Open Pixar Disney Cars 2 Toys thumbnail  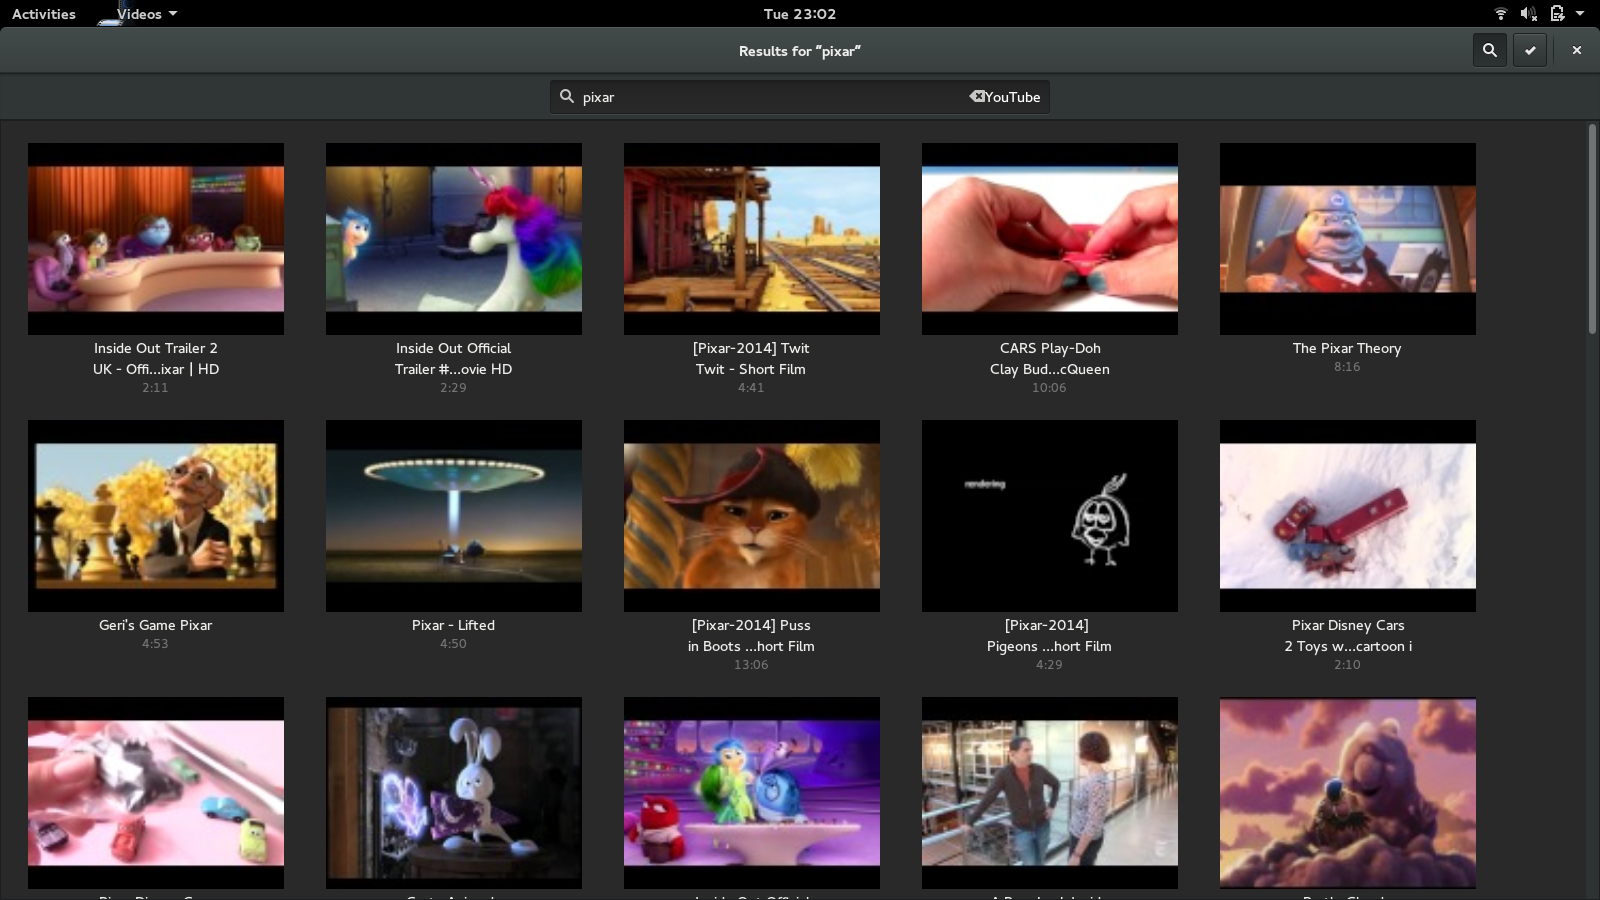pos(1348,516)
